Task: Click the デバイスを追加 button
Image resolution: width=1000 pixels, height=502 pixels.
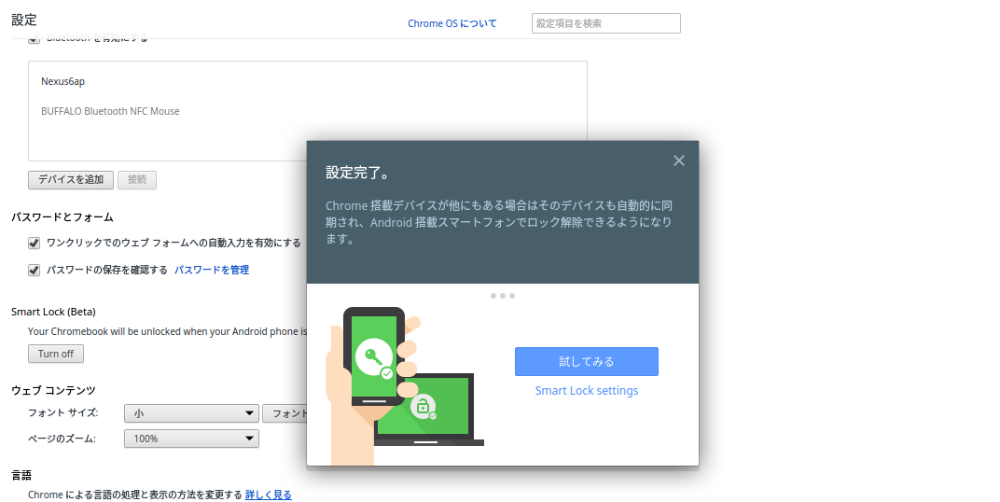Action: (x=71, y=180)
